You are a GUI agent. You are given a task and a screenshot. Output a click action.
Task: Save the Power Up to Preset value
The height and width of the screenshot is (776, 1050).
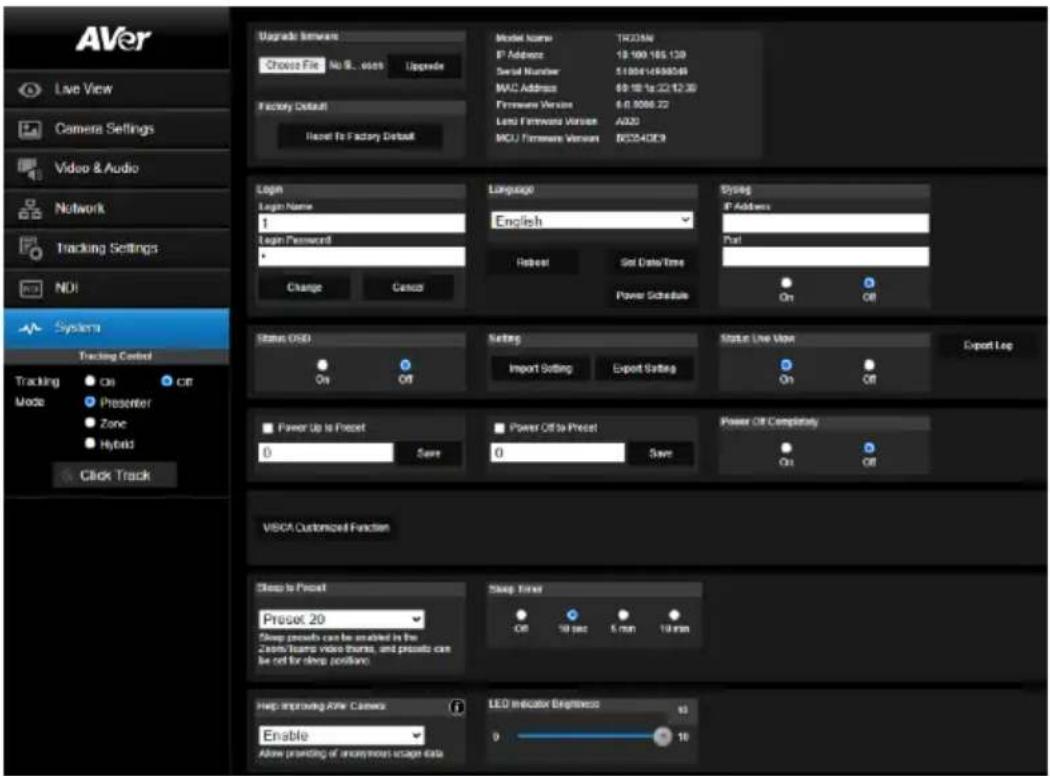[x=429, y=453]
